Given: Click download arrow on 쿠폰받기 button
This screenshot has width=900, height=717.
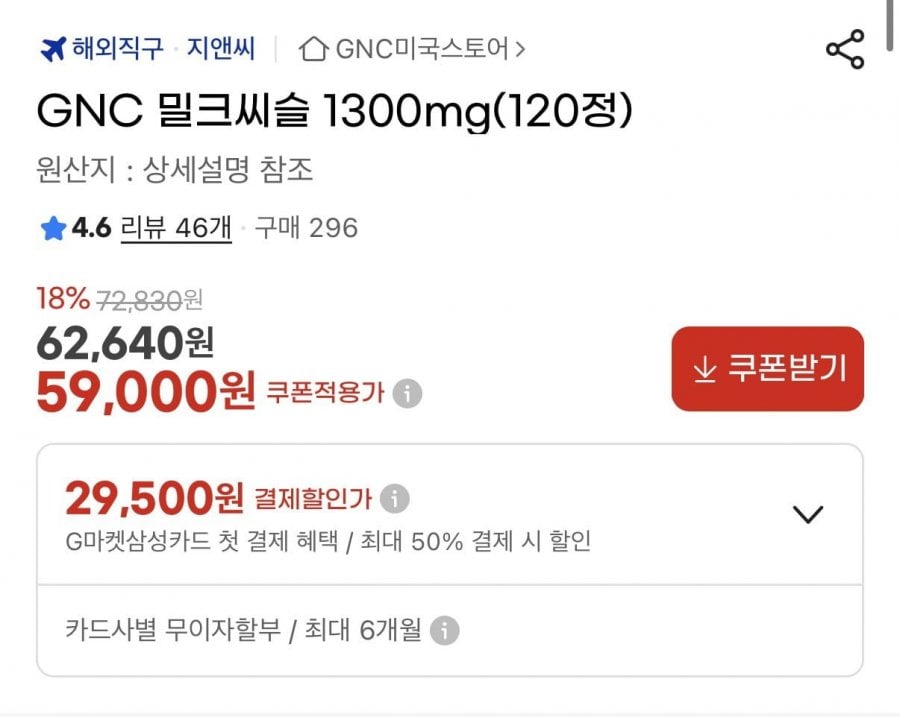Looking at the screenshot, I should 705,369.
